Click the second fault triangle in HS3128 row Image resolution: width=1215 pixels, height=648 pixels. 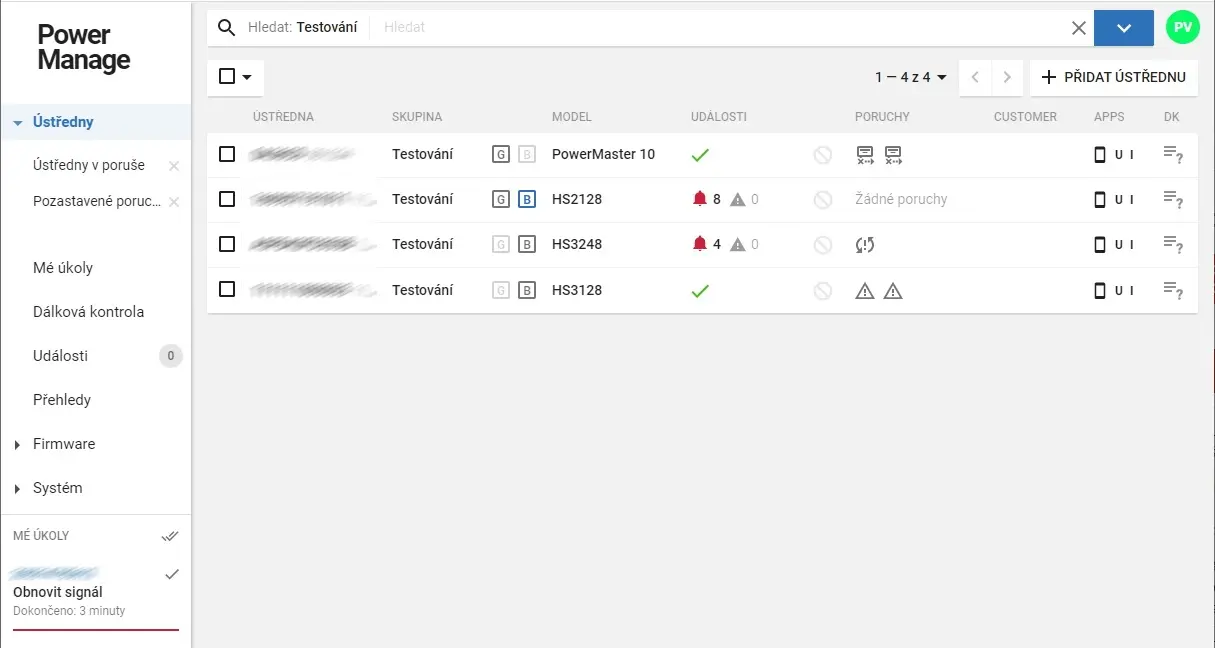click(x=893, y=290)
